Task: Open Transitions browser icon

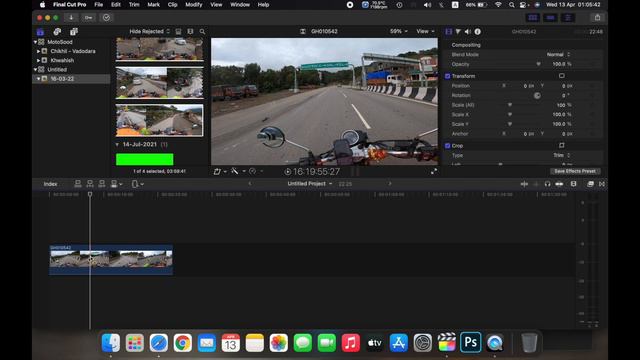Action: (x=602, y=184)
